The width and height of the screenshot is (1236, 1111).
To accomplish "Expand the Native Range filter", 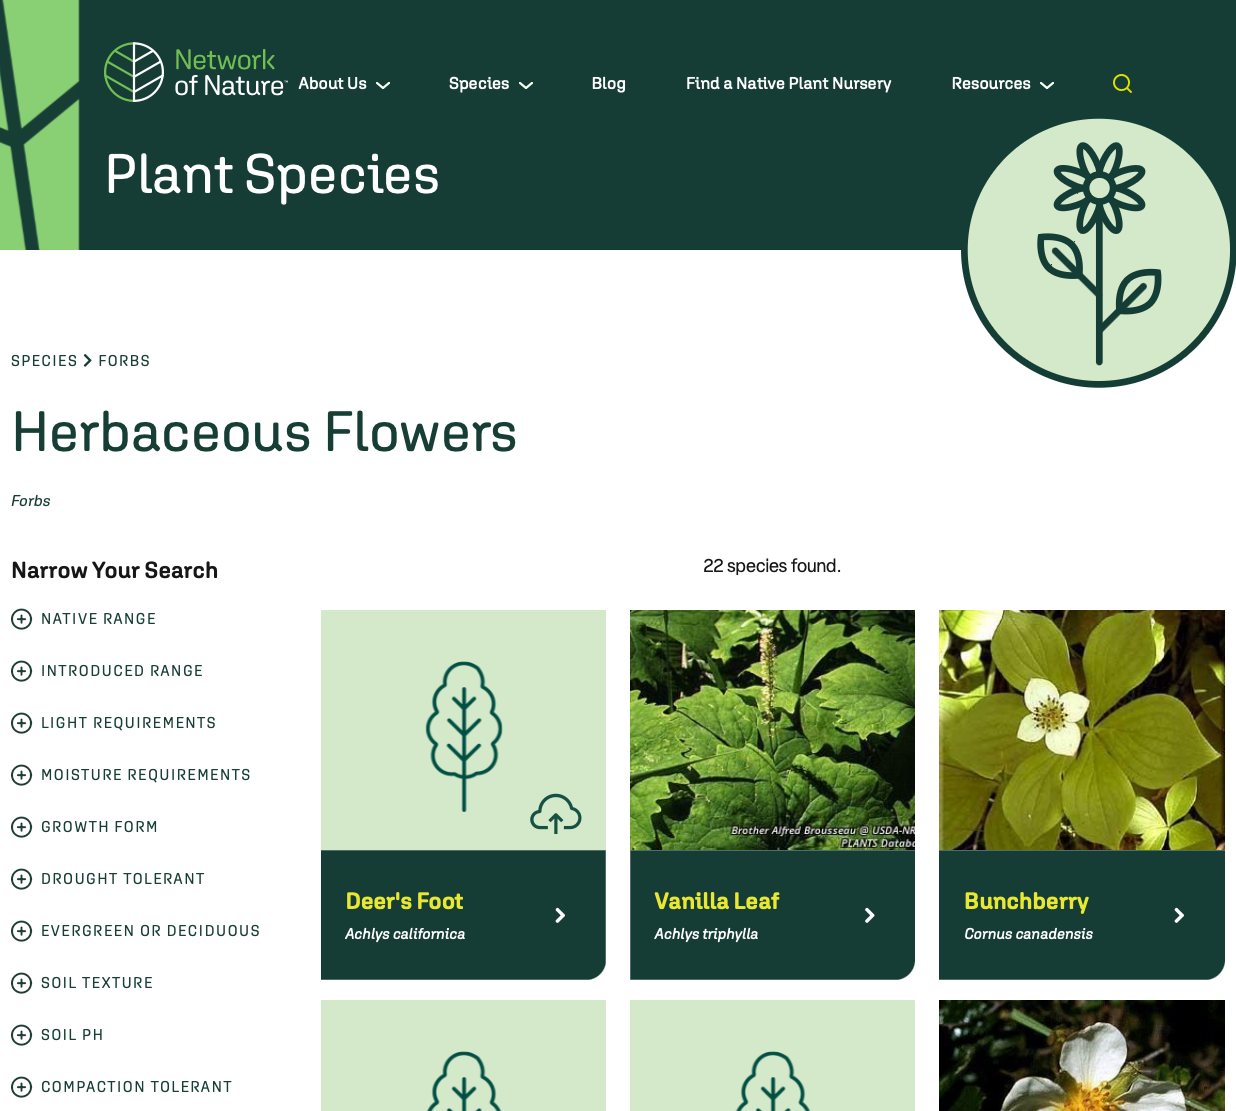I will (x=22, y=619).
